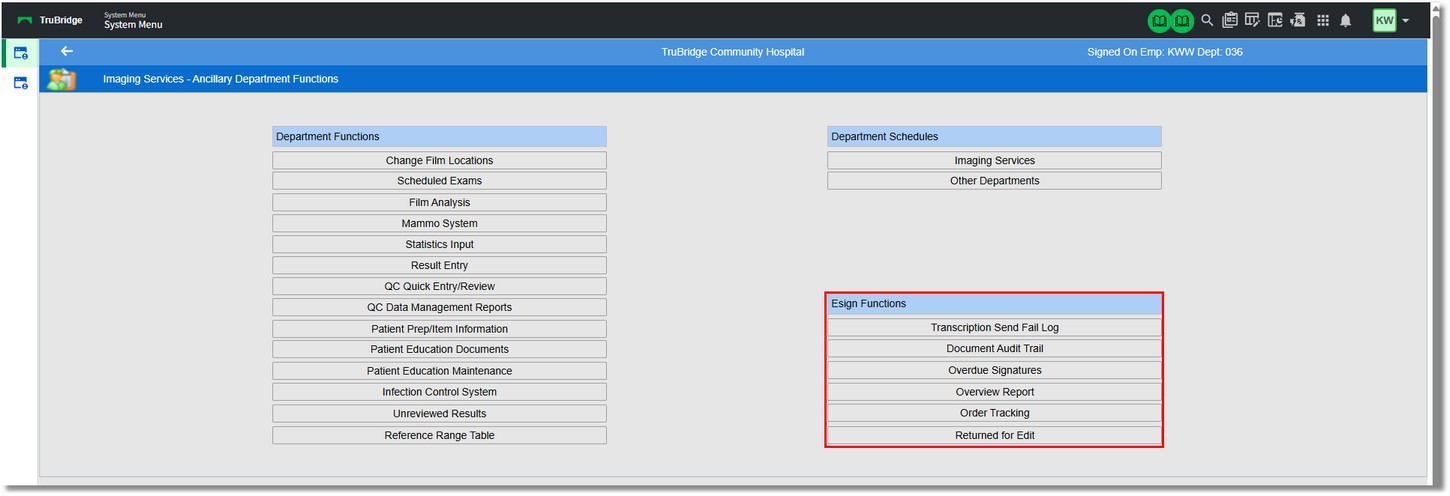Open QC Data Management Reports

(x=439, y=308)
